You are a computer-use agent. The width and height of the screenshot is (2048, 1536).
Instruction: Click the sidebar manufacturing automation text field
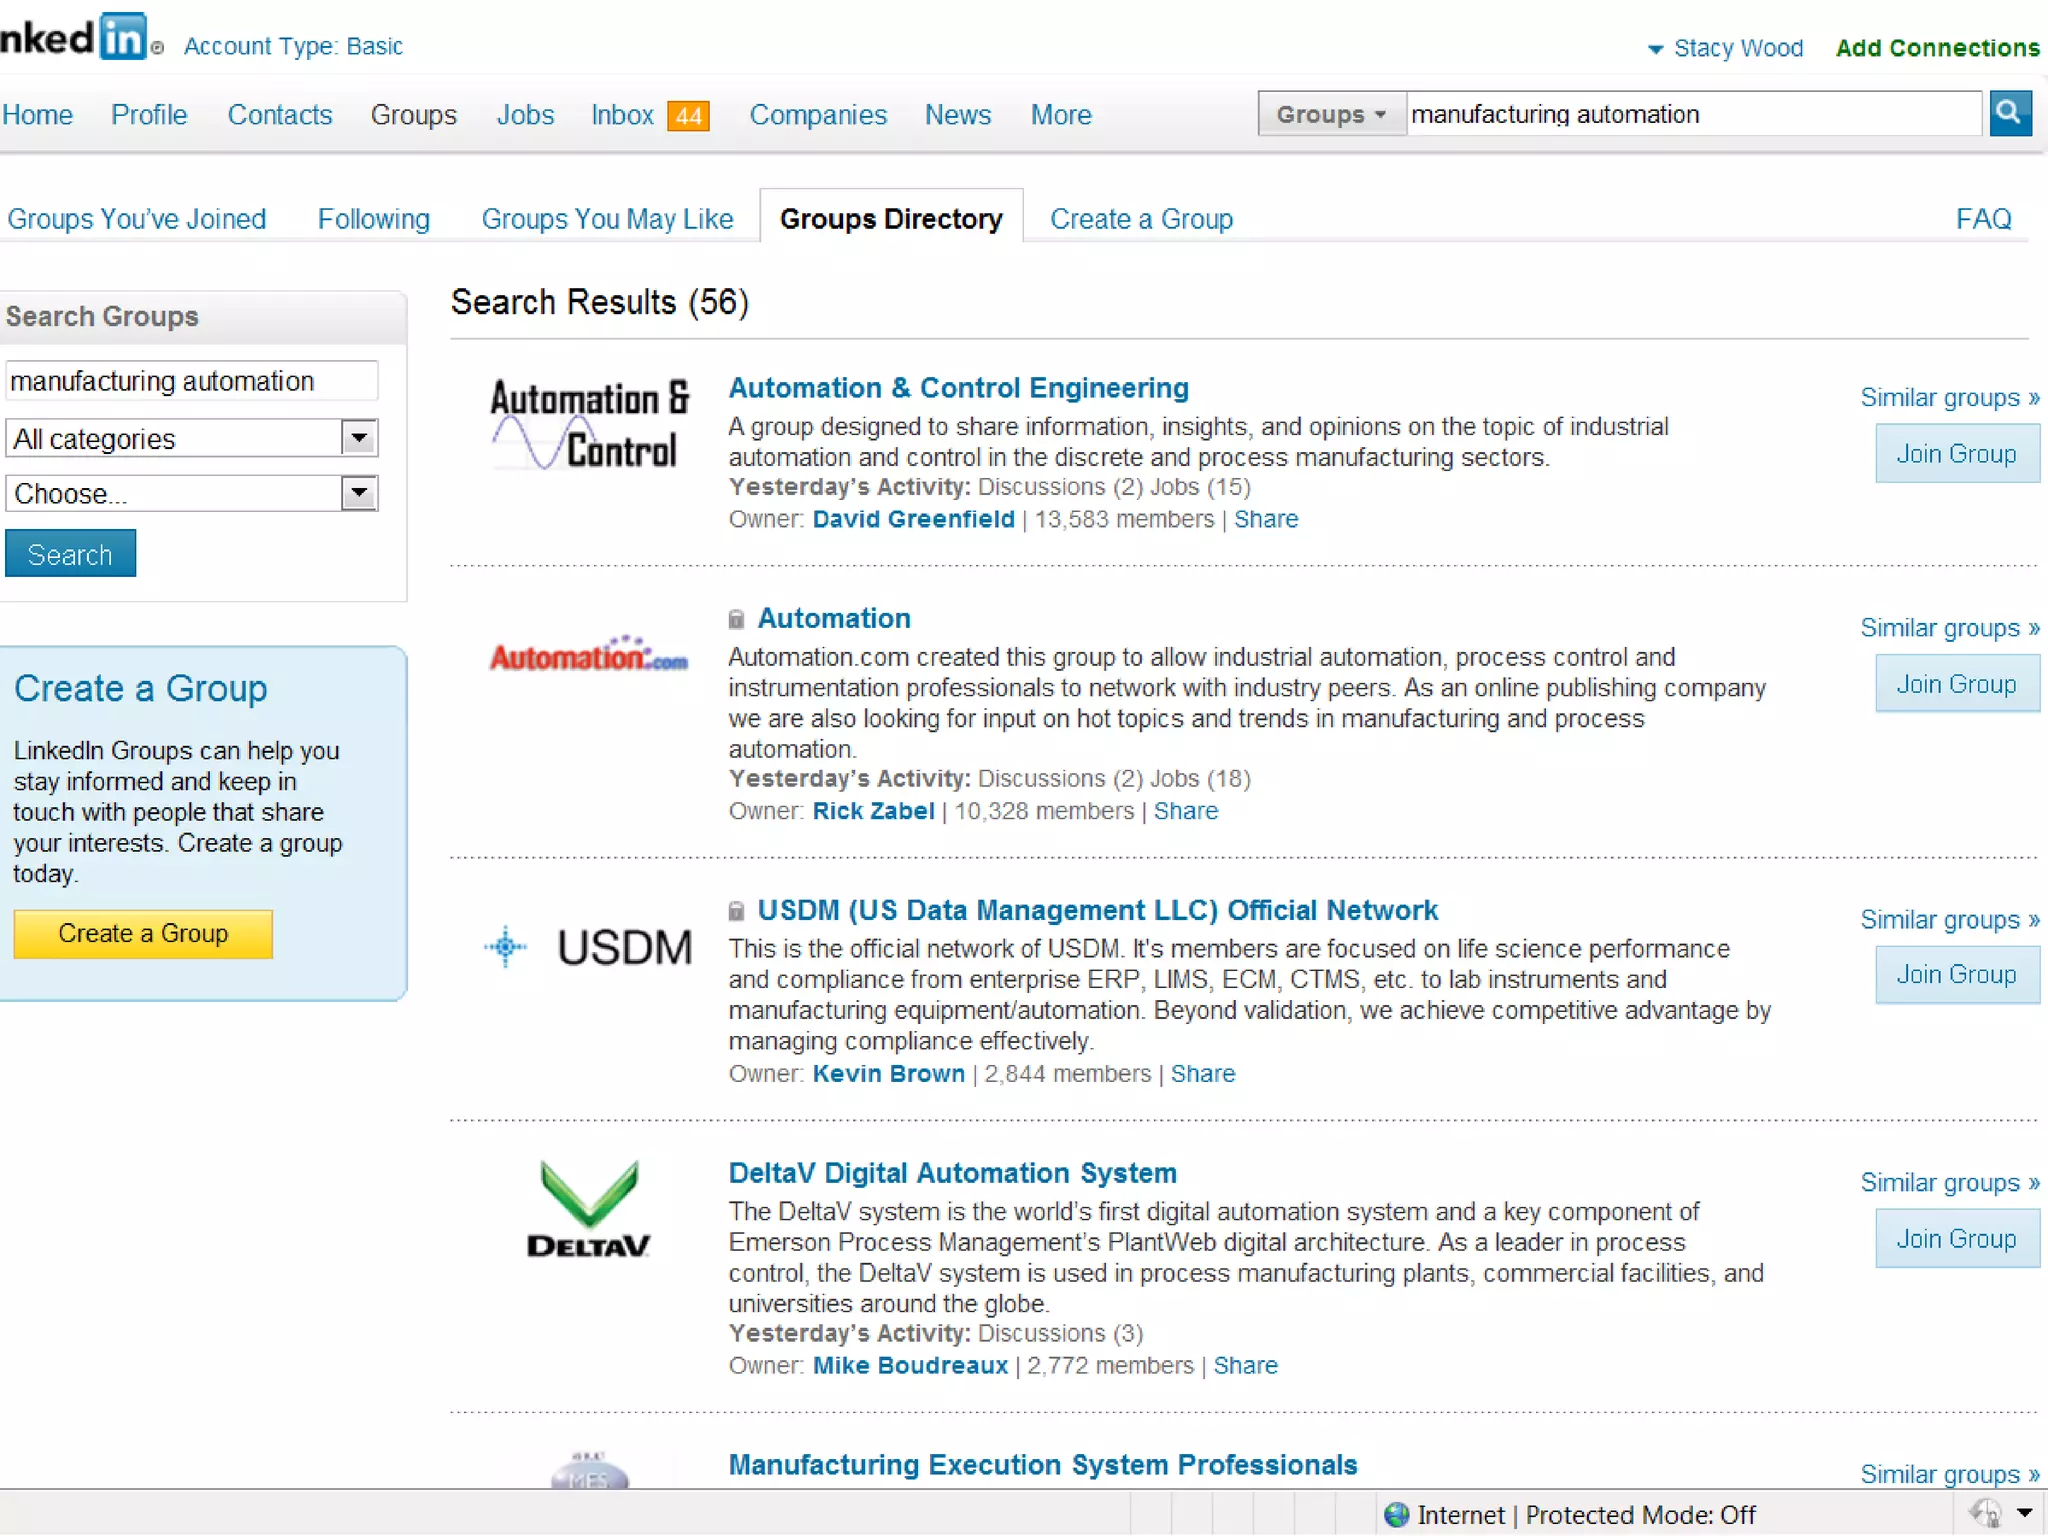coord(190,381)
